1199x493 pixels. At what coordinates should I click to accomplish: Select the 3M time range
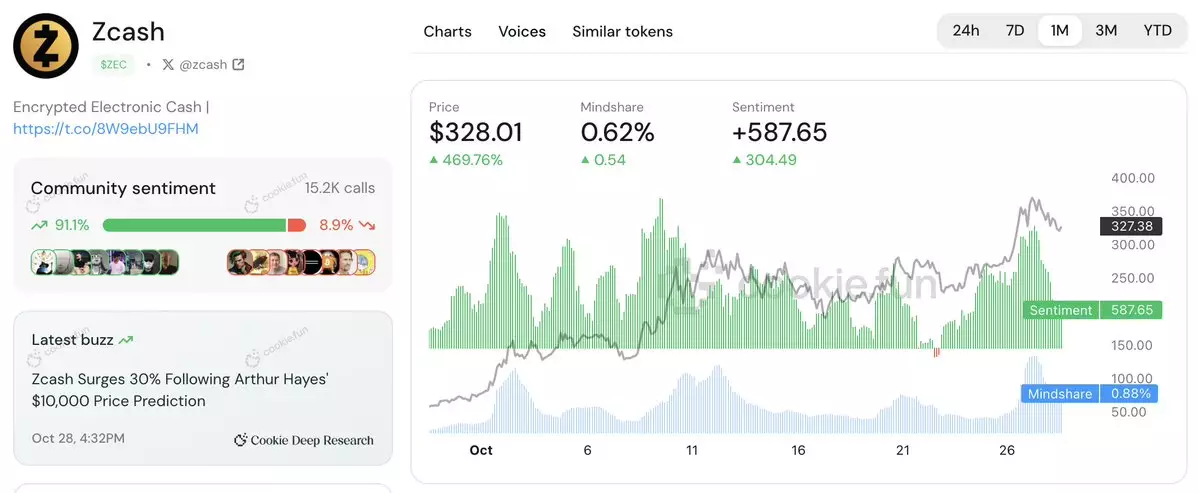(x=1106, y=30)
